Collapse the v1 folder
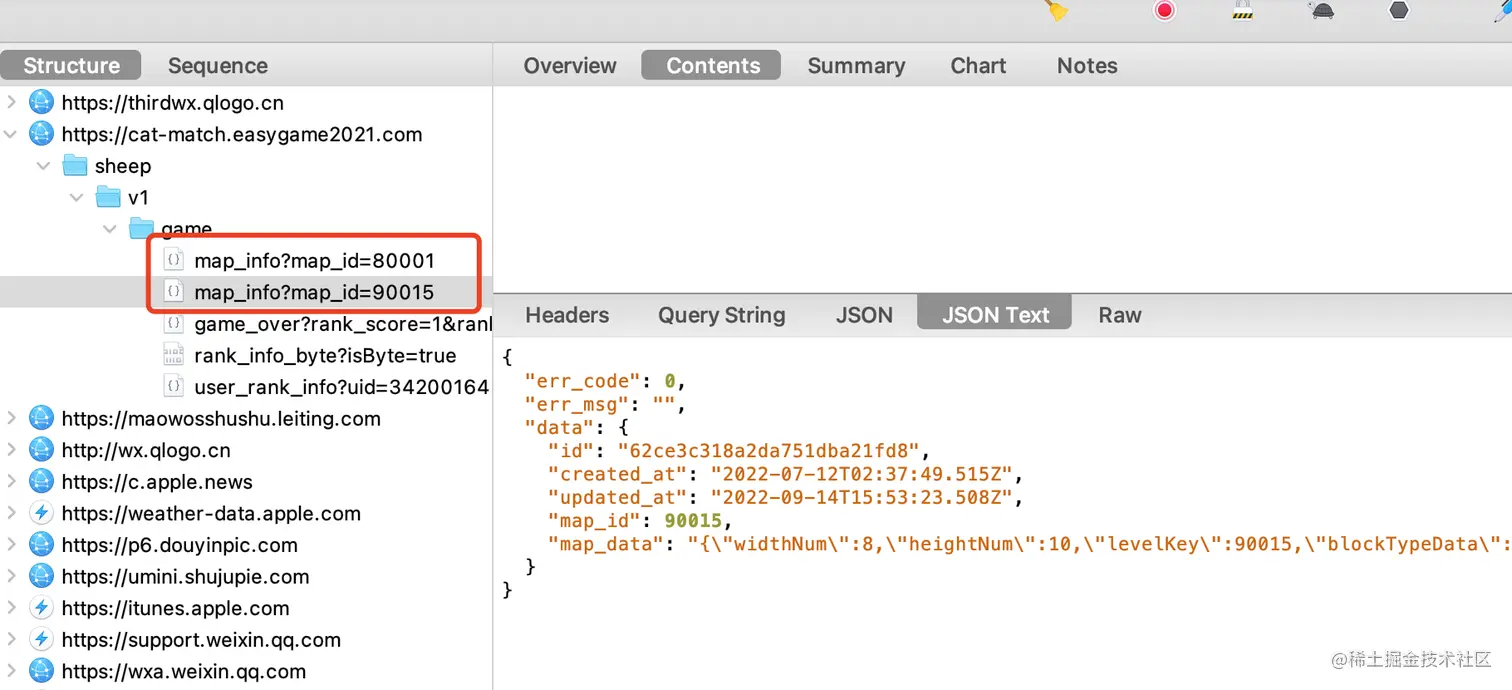1512x690 pixels. 76,198
